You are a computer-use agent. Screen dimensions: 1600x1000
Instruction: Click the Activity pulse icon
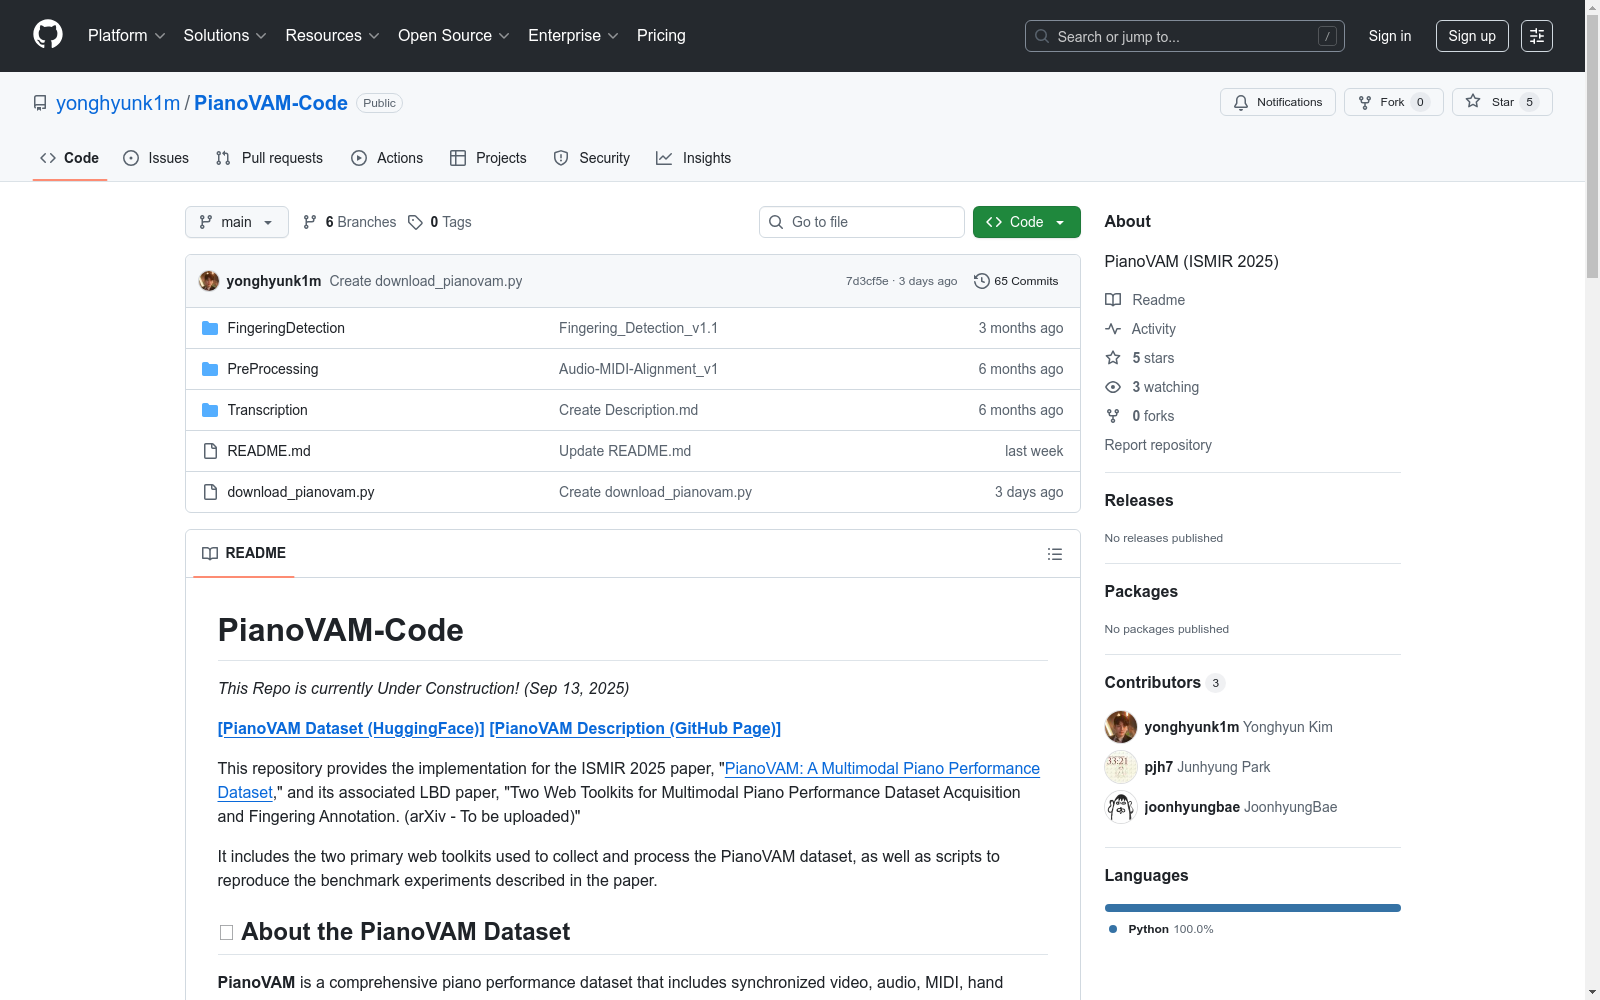(x=1113, y=329)
